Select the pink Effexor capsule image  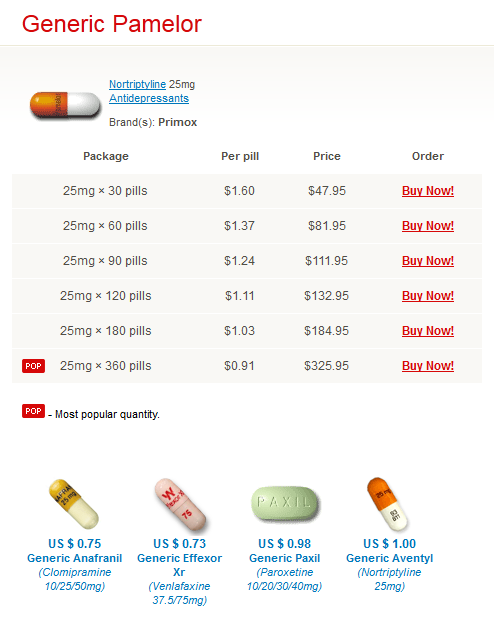point(180,504)
